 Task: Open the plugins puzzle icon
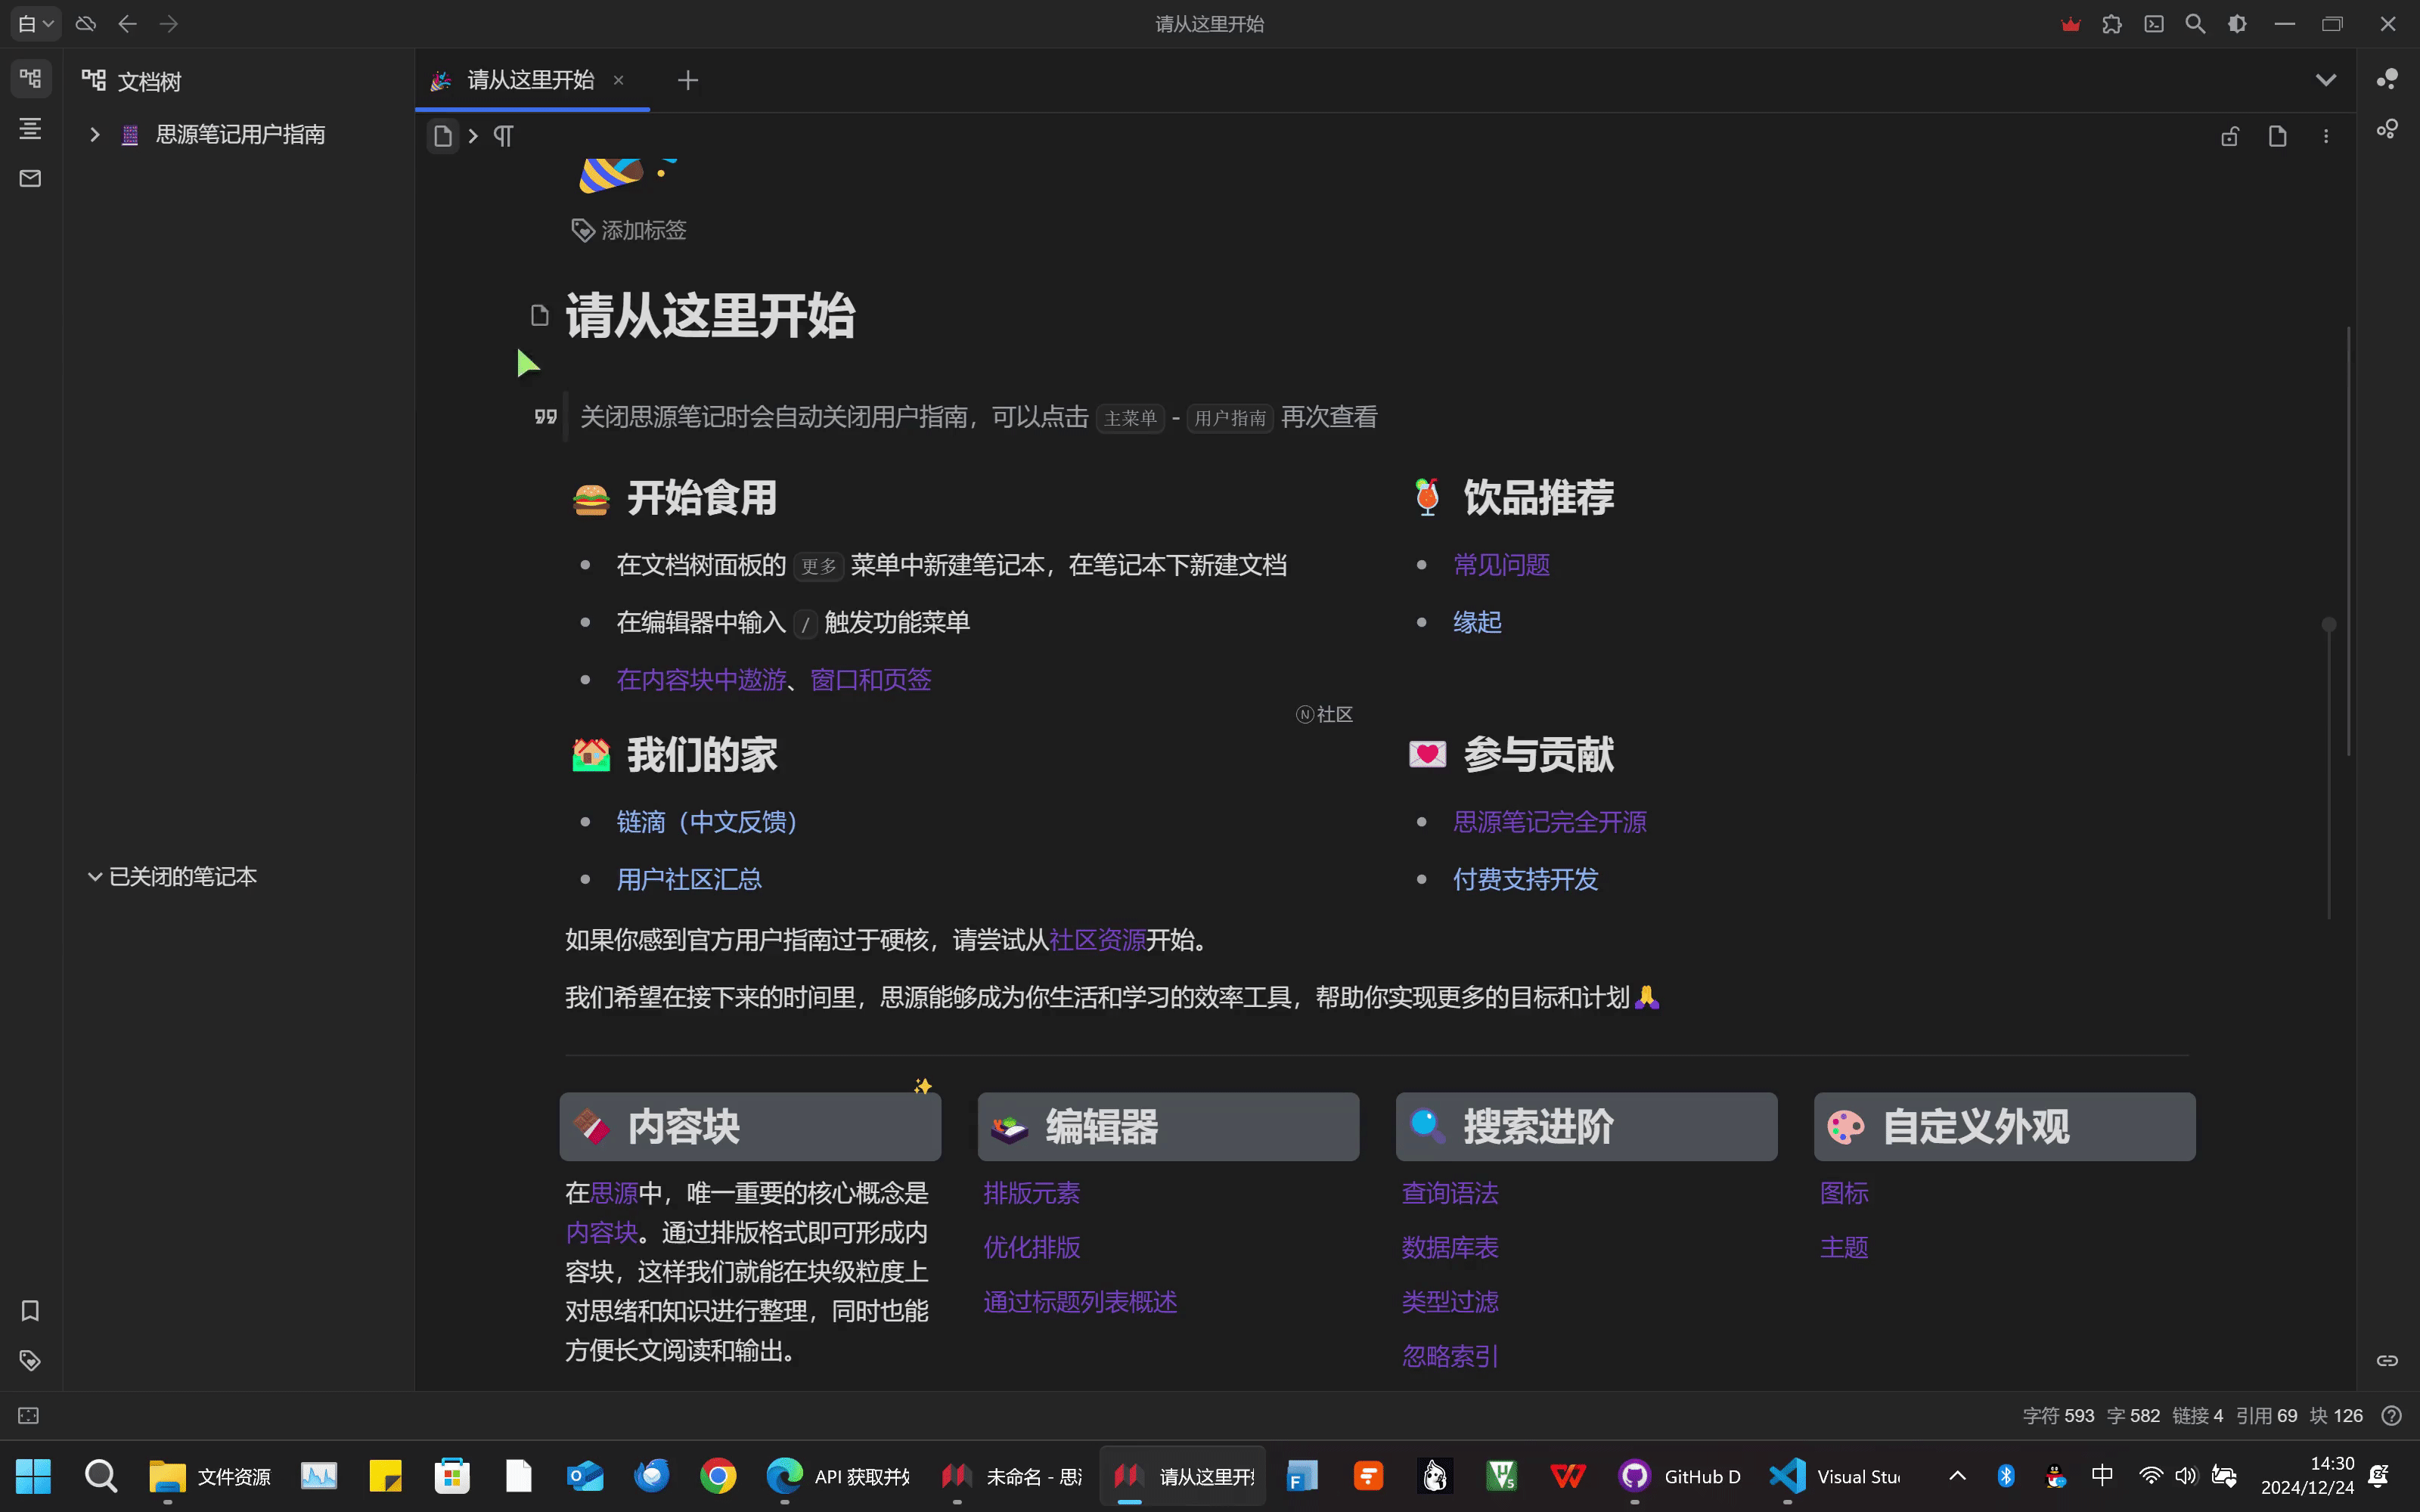click(2112, 24)
